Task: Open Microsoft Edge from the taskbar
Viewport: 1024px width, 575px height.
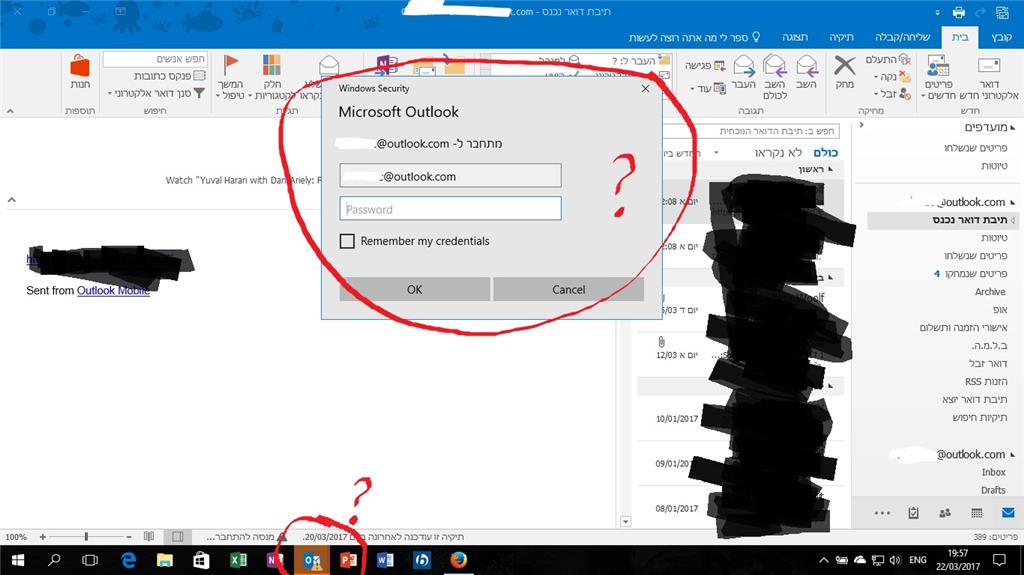Action: tap(129, 560)
